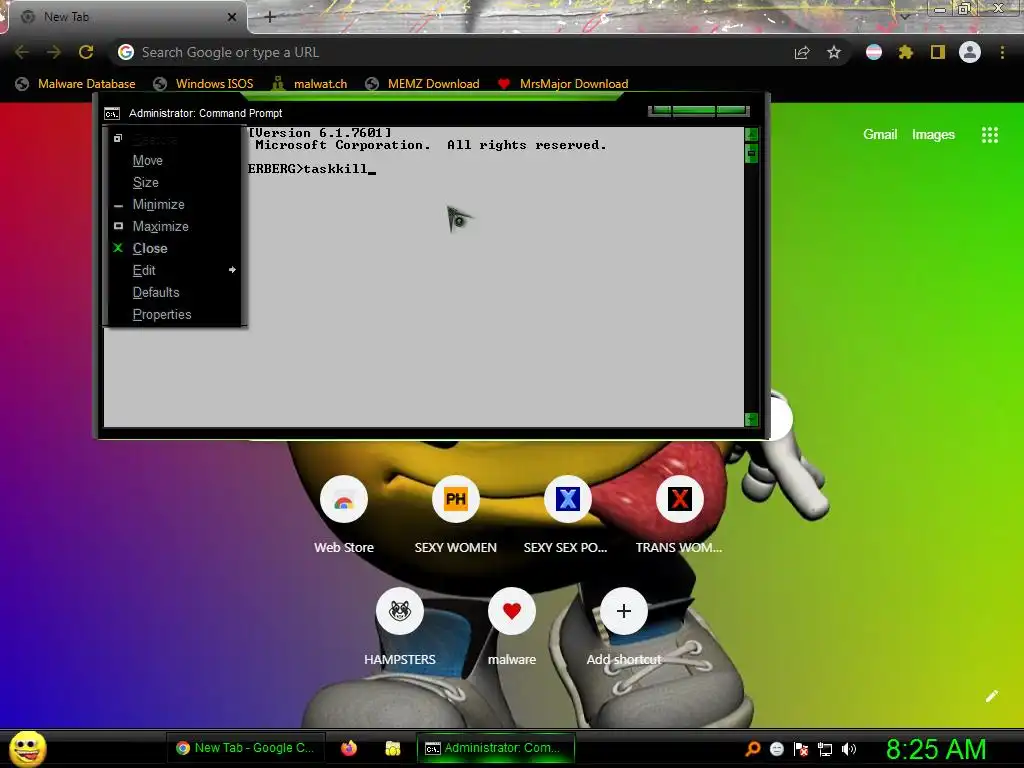The height and width of the screenshot is (768, 1024).
Task: Open the Malware Database bookmark
Action: [76, 84]
